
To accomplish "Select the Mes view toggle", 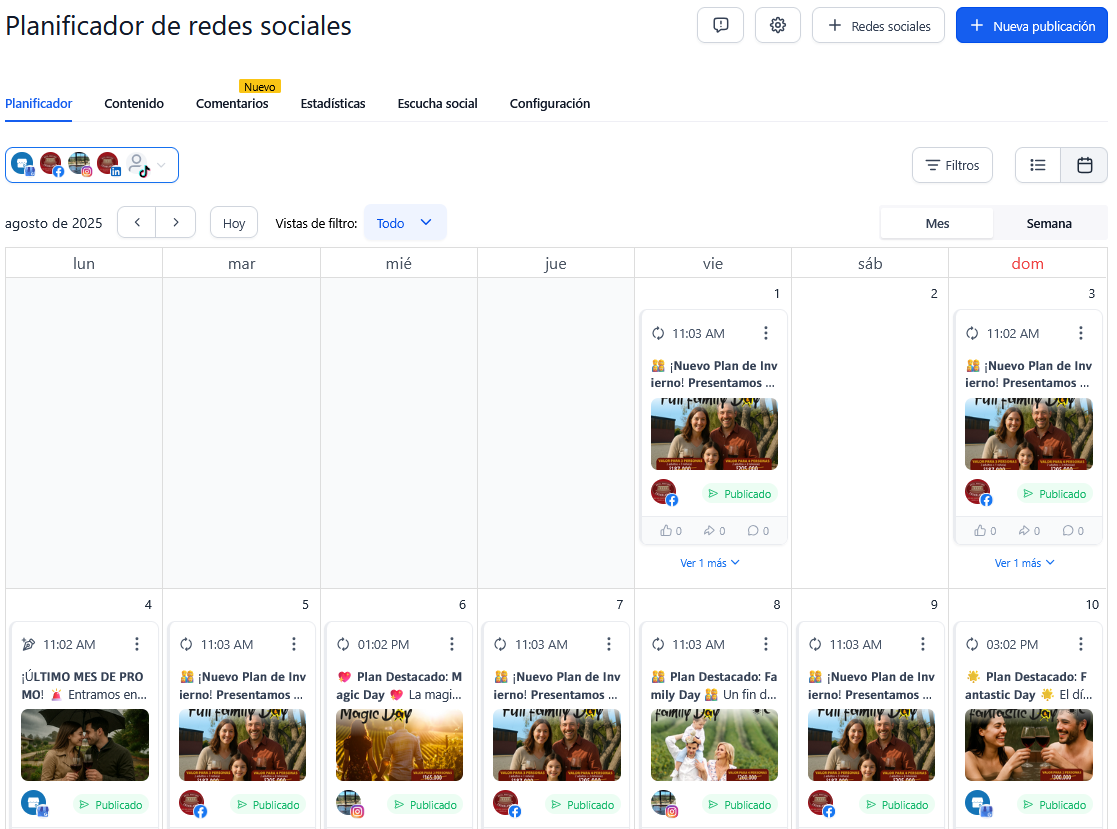I will tap(937, 223).
